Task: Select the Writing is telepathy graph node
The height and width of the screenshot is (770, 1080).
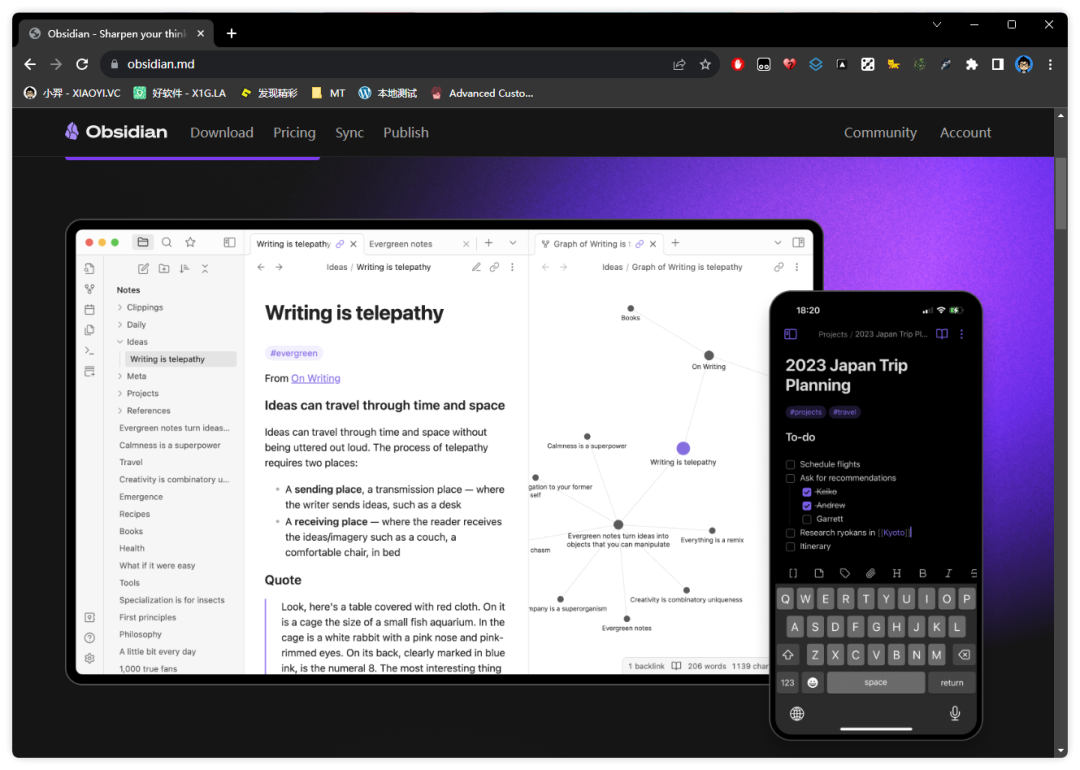Action: pos(683,448)
